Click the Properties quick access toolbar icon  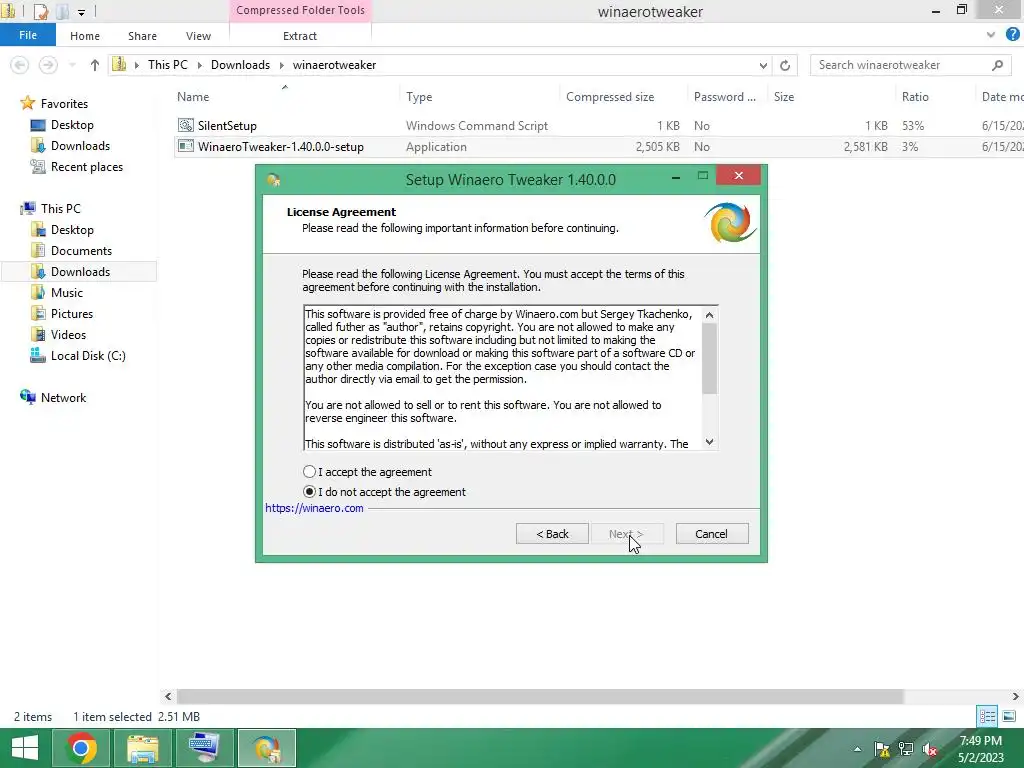(41, 11)
